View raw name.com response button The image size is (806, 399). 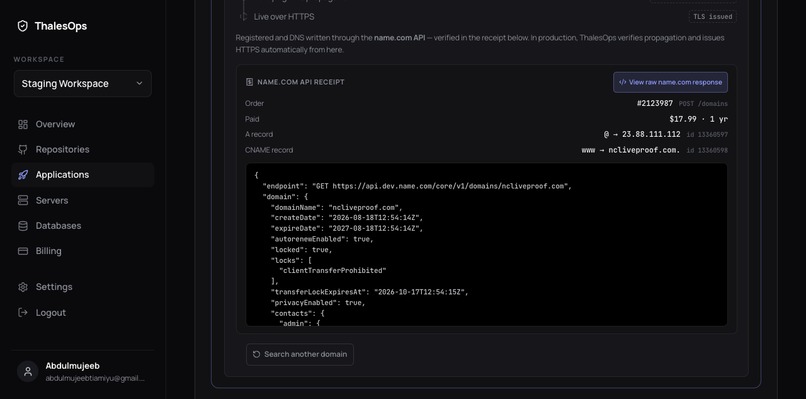tap(670, 82)
